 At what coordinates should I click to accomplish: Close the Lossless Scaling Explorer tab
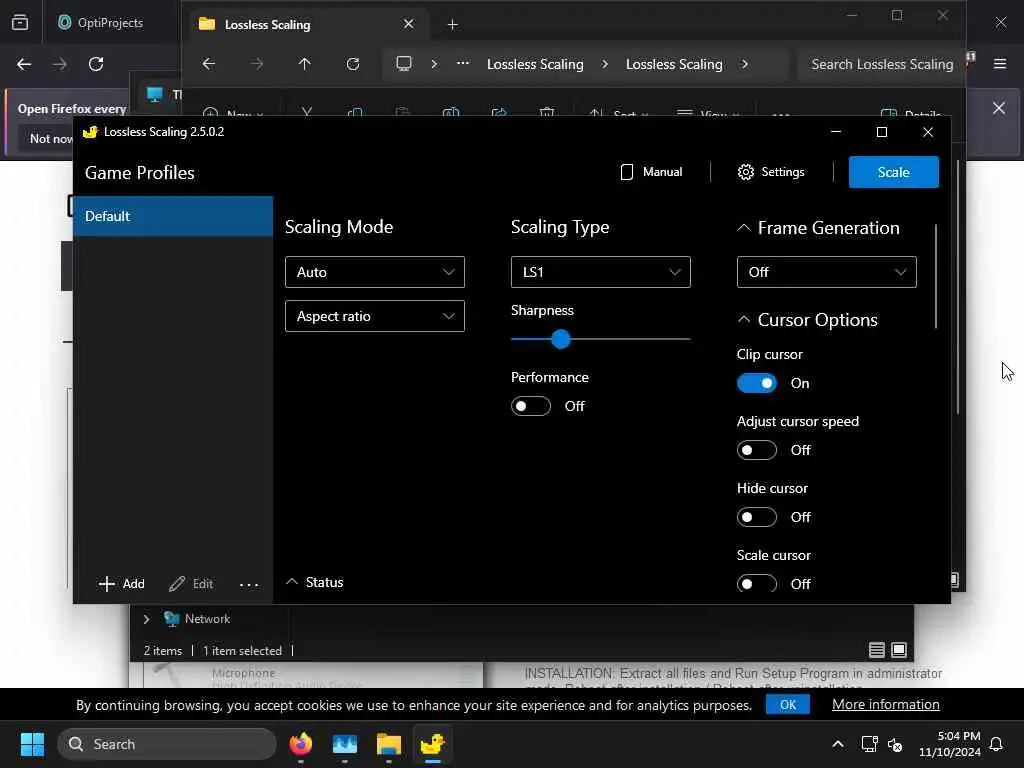coord(409,24)
